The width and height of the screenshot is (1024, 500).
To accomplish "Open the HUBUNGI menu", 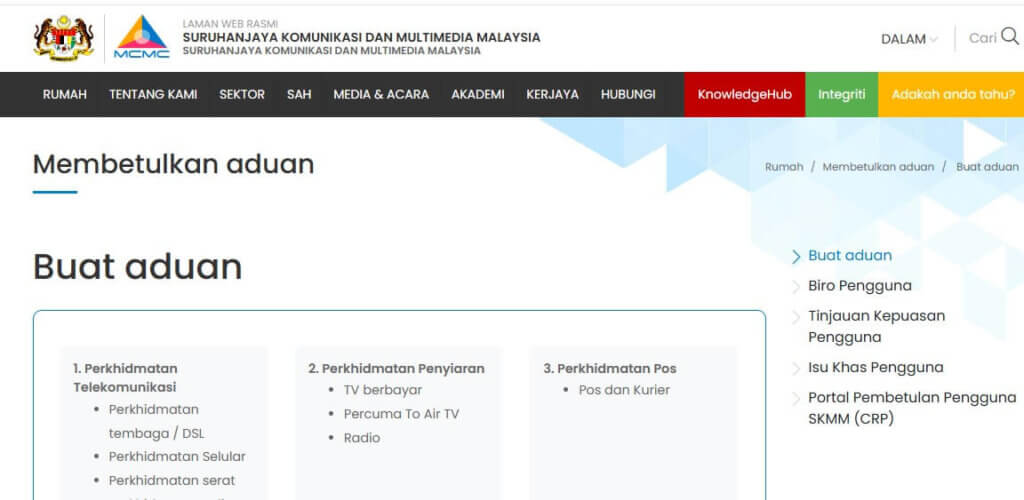I will click(x=628, y=95).
